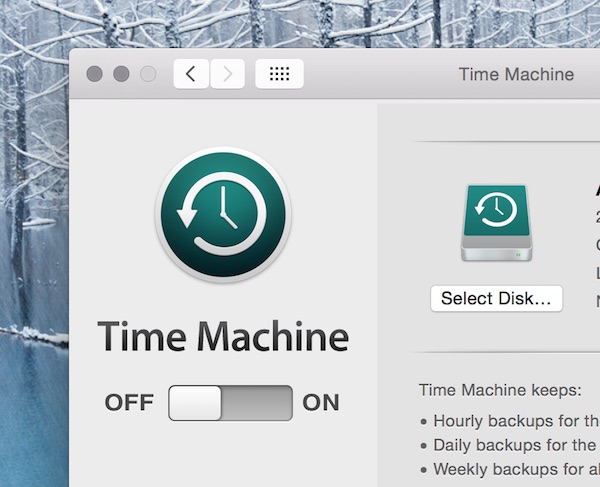Click the window zoom button

(148, 74)
